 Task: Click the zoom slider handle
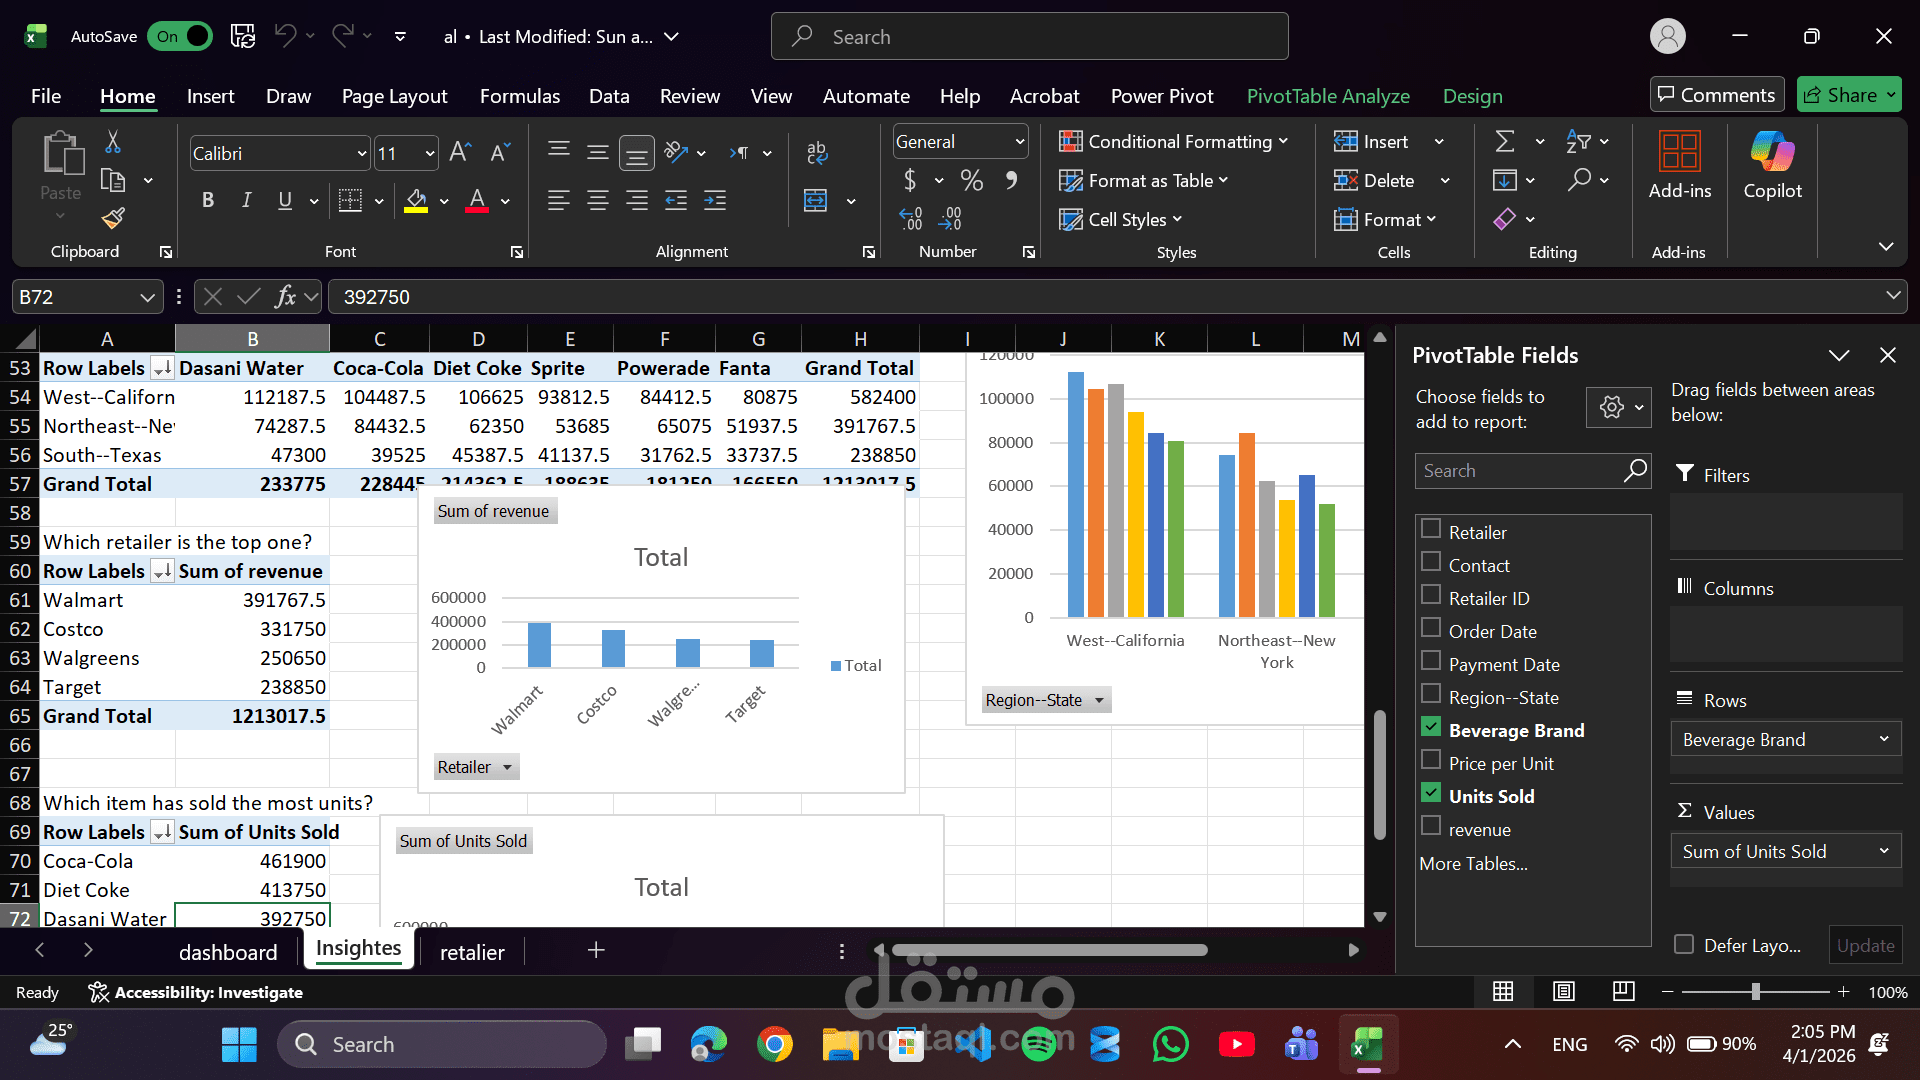(1755, 991)
